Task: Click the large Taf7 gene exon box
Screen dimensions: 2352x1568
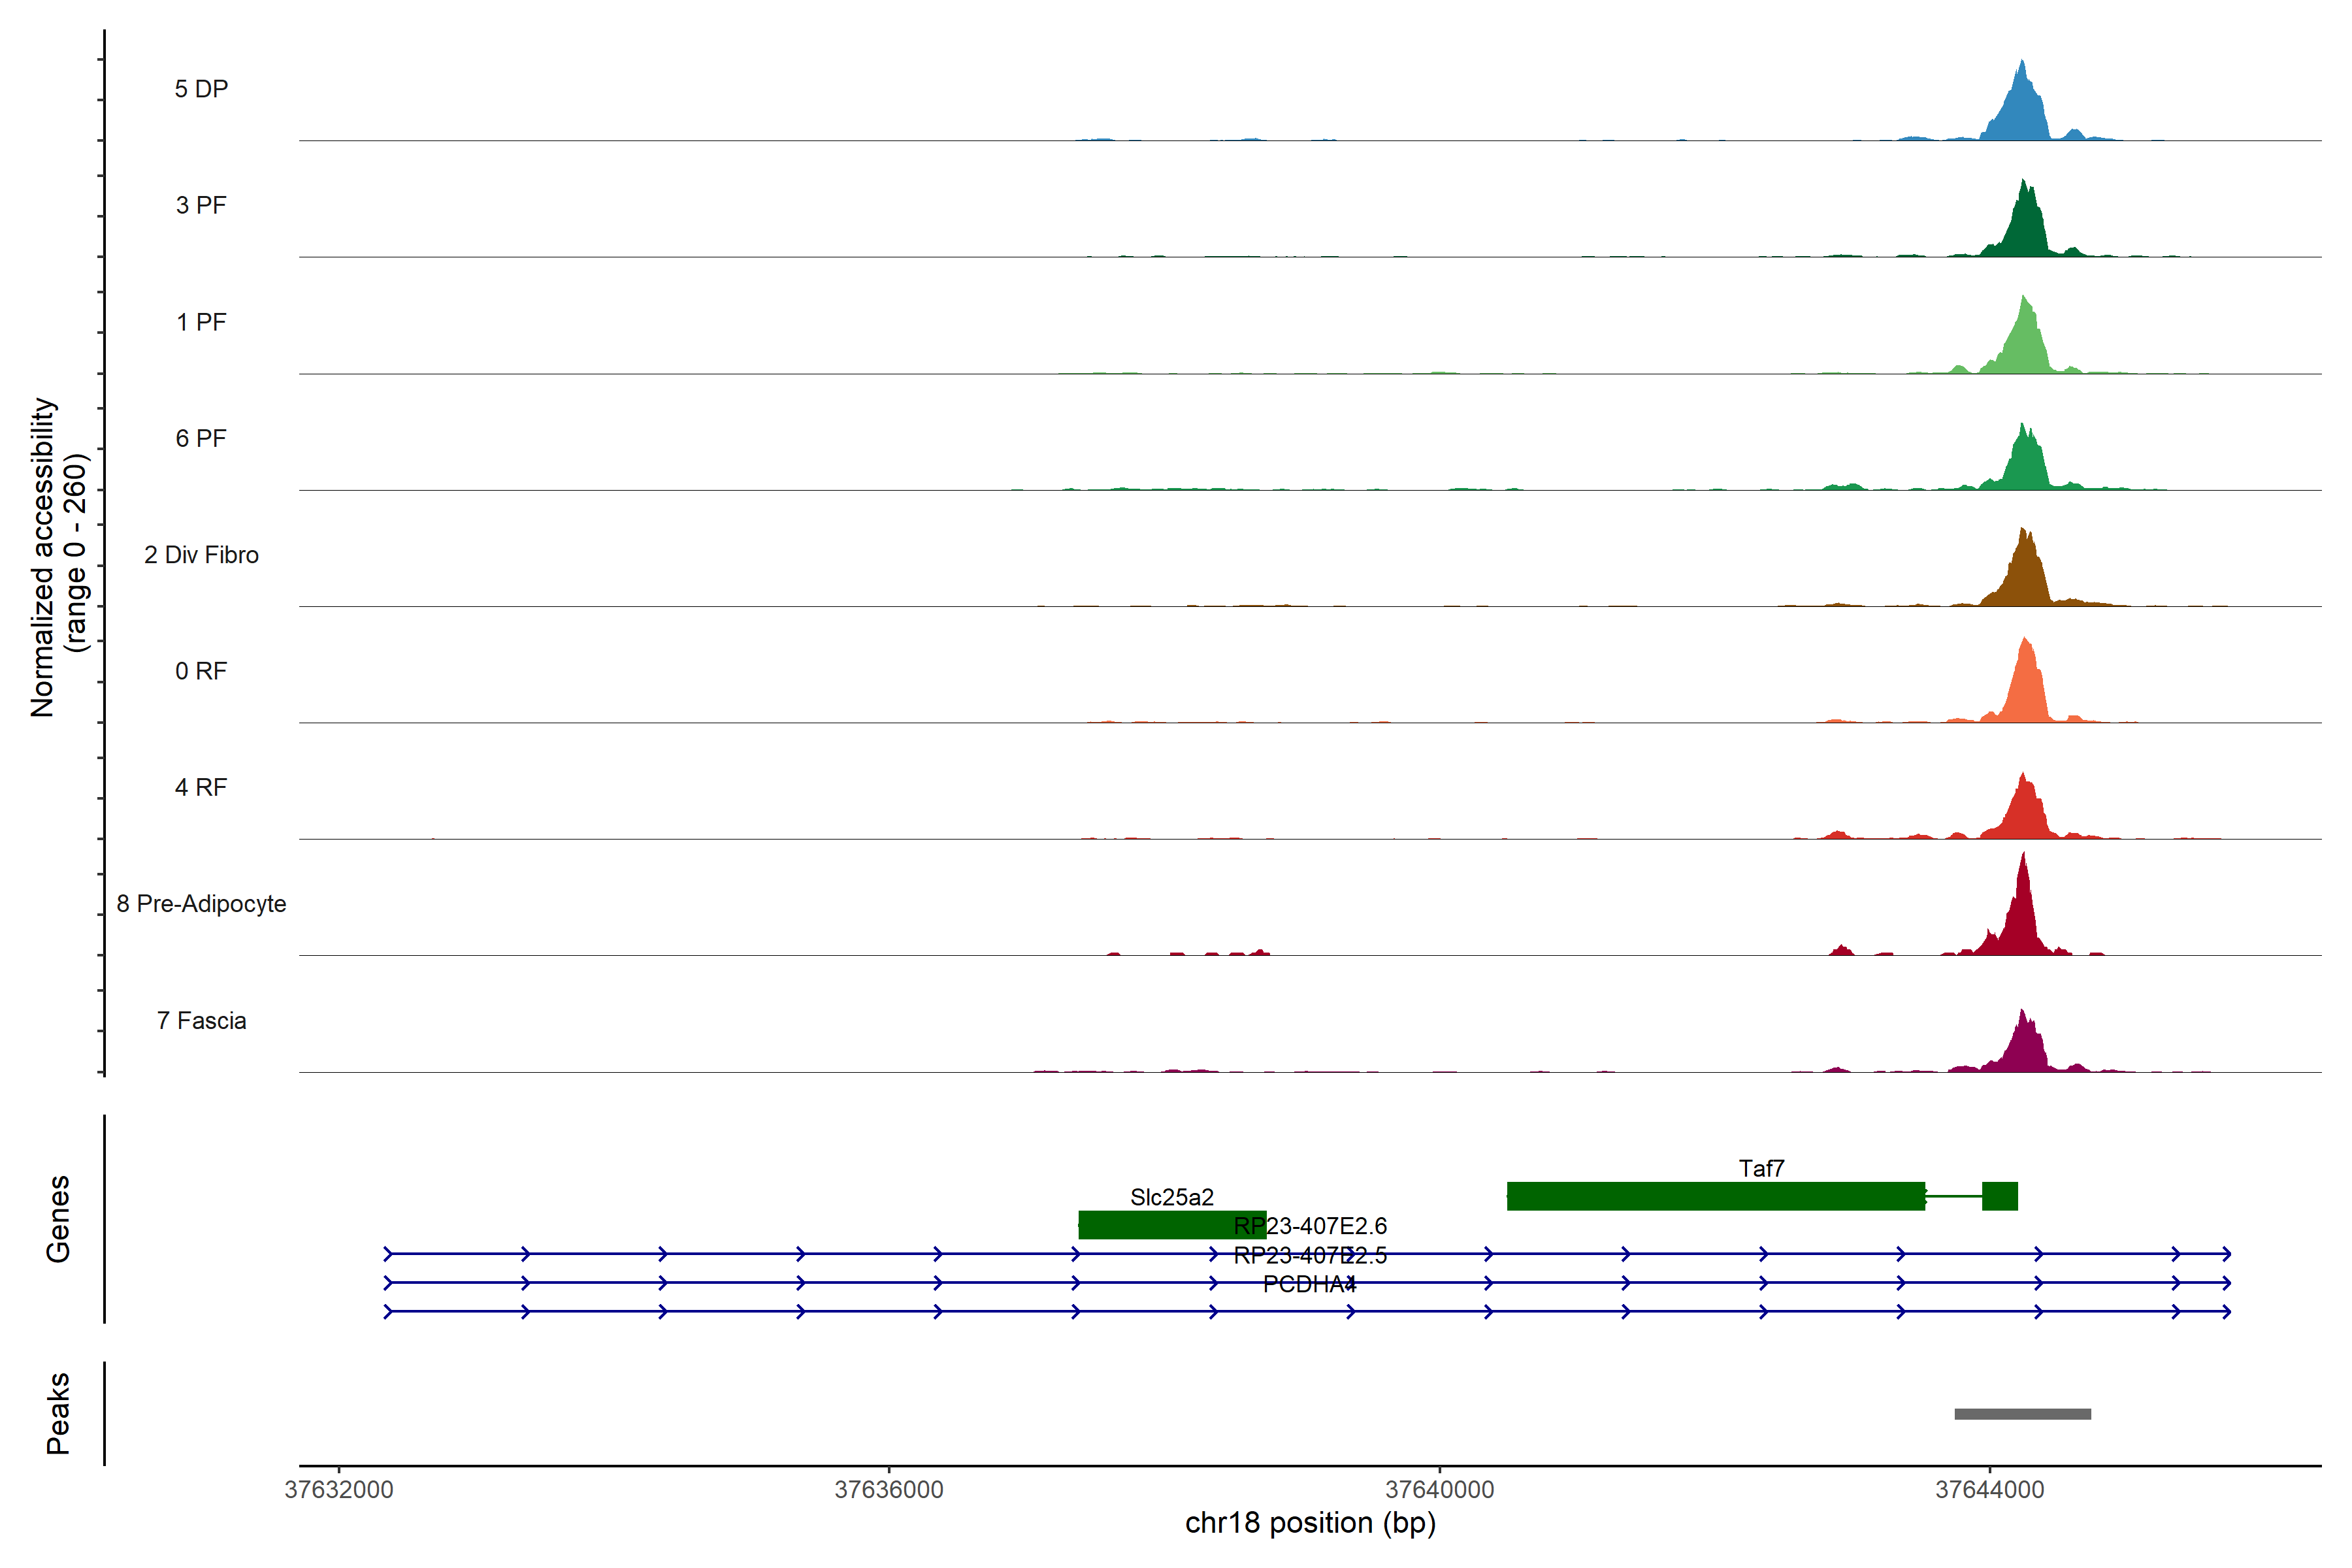Action: pyautogui.click(x=1715, y=1196)
